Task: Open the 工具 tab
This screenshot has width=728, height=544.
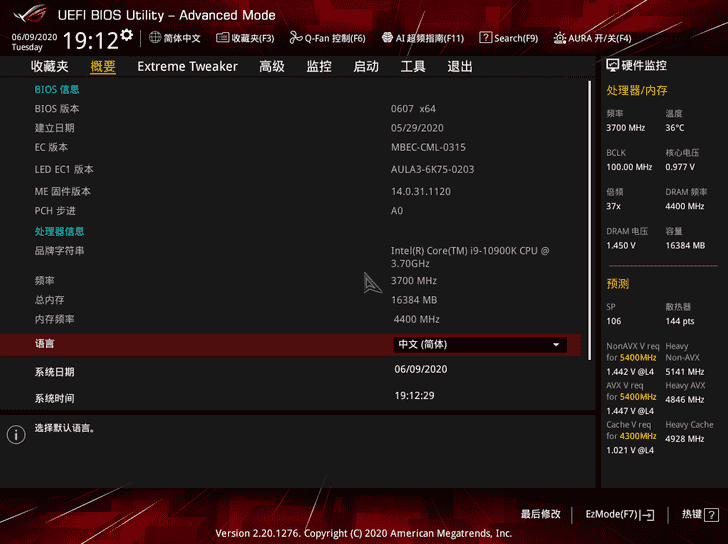Action: pos(413,66)
